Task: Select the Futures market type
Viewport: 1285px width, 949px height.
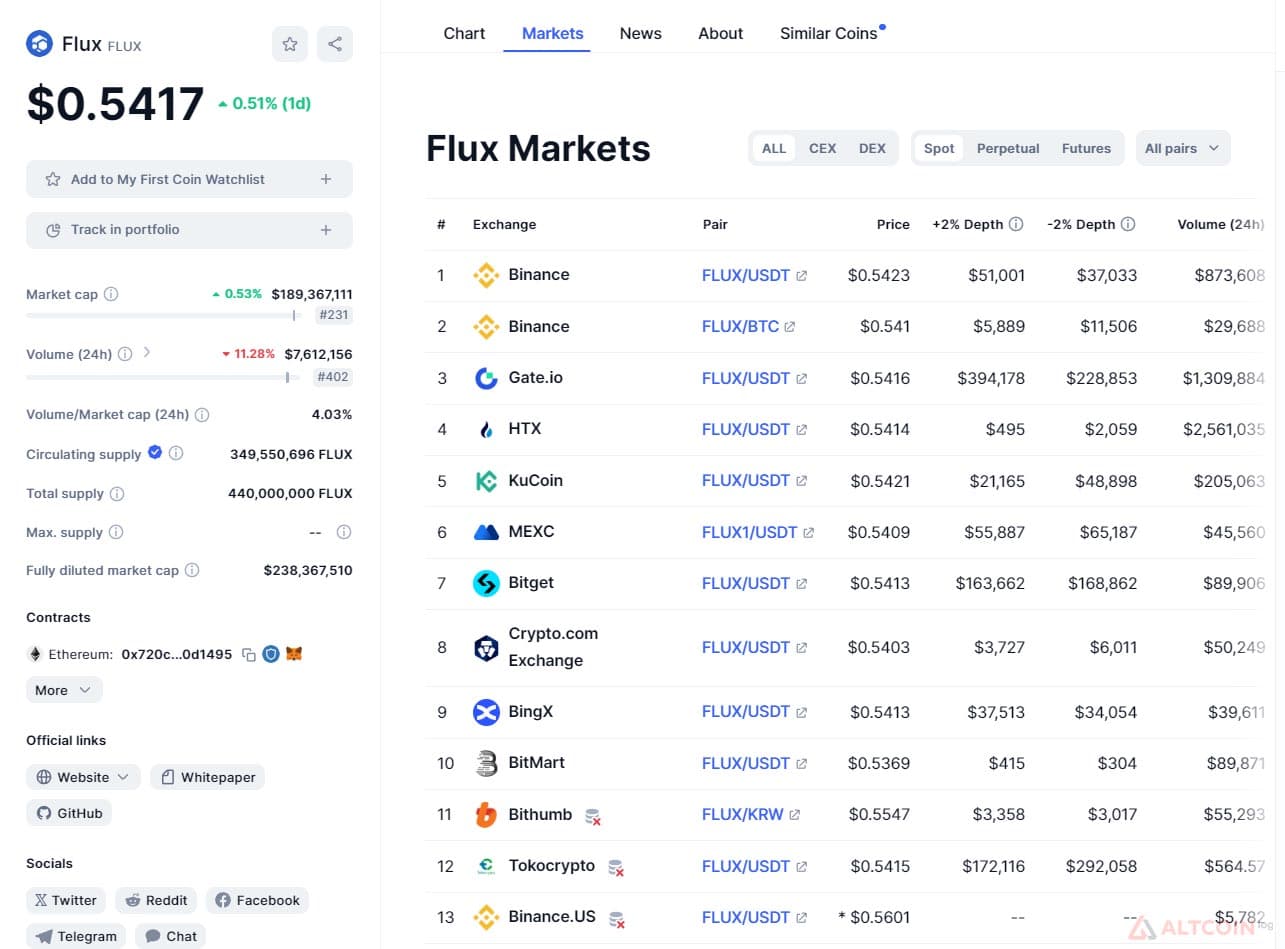Action: [x=1086, y=148]
